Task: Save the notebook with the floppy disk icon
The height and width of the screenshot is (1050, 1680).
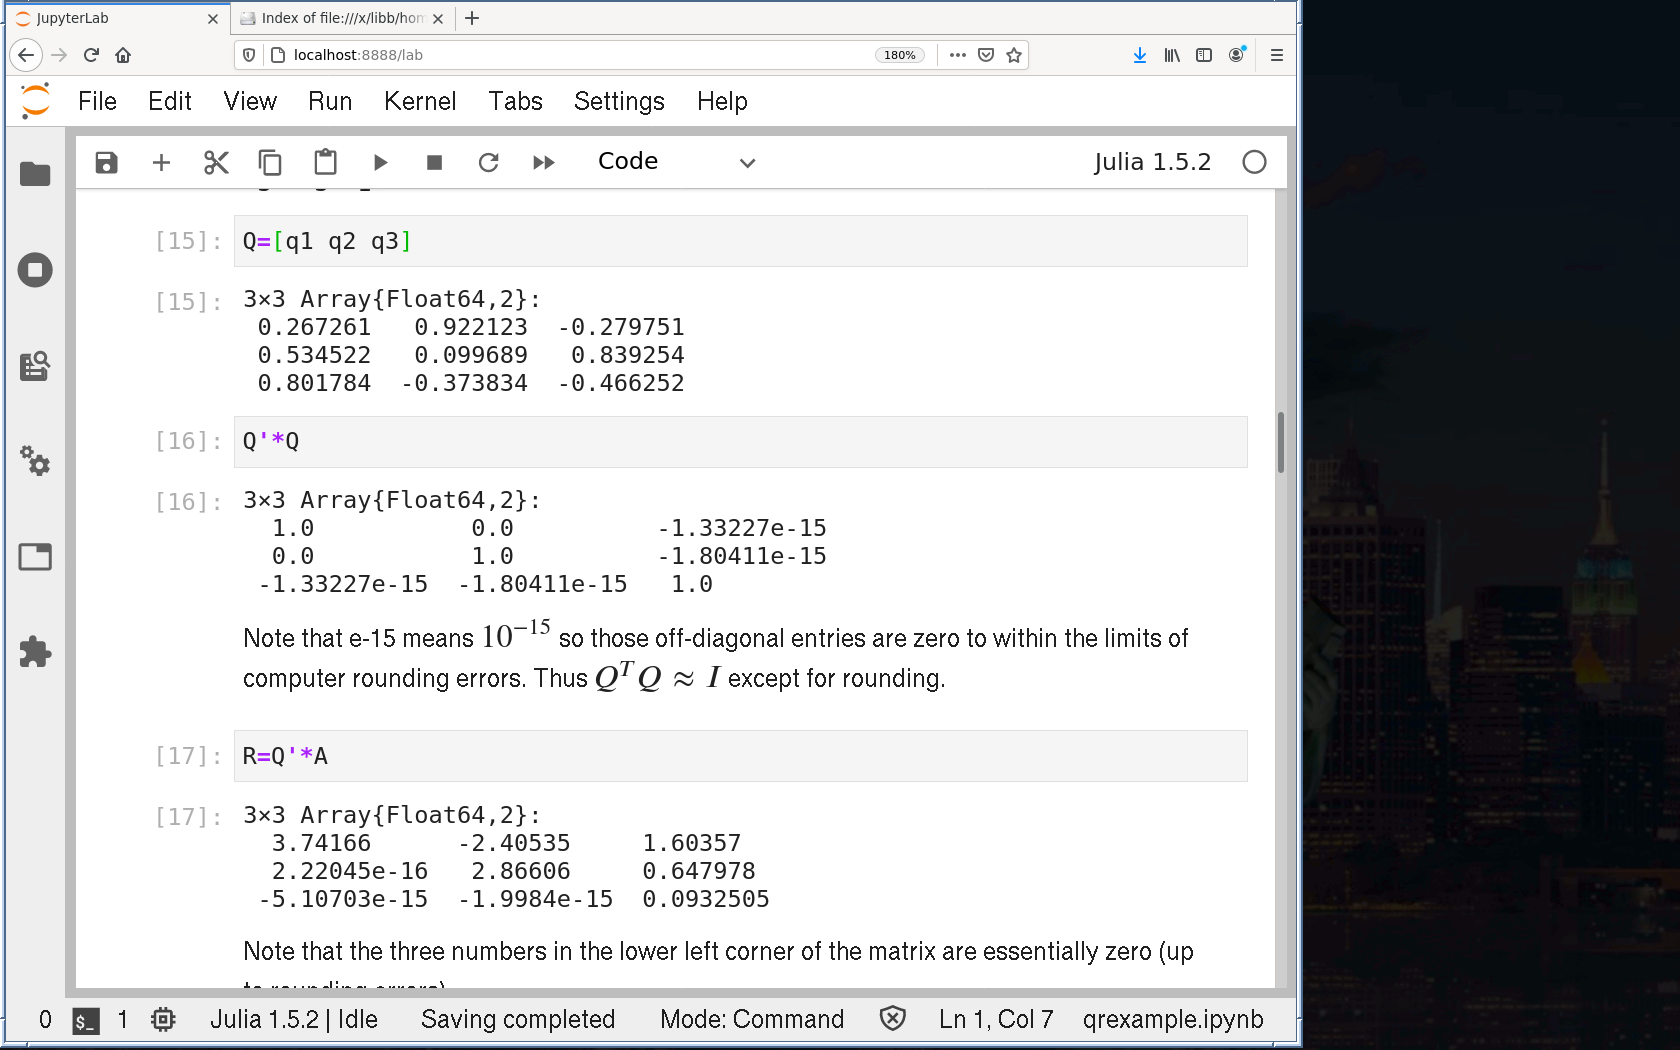Action: click(x=106, y=162)
